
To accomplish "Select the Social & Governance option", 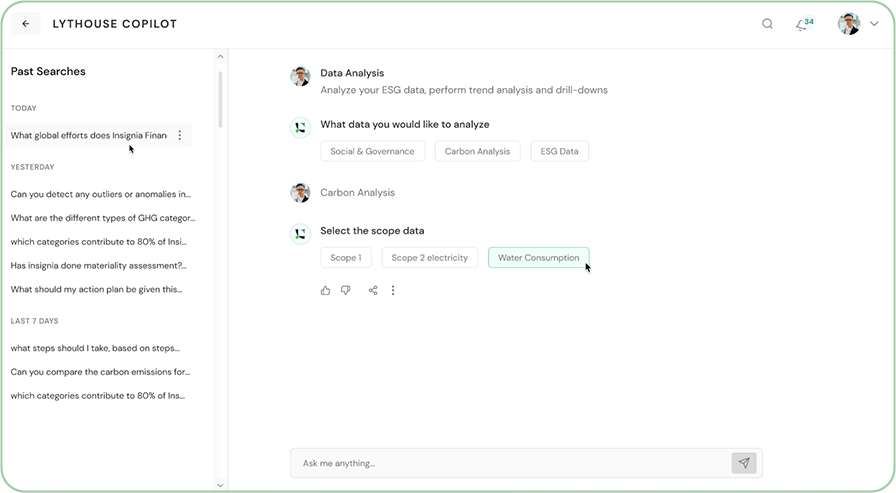I will click(x=373, y=151).
